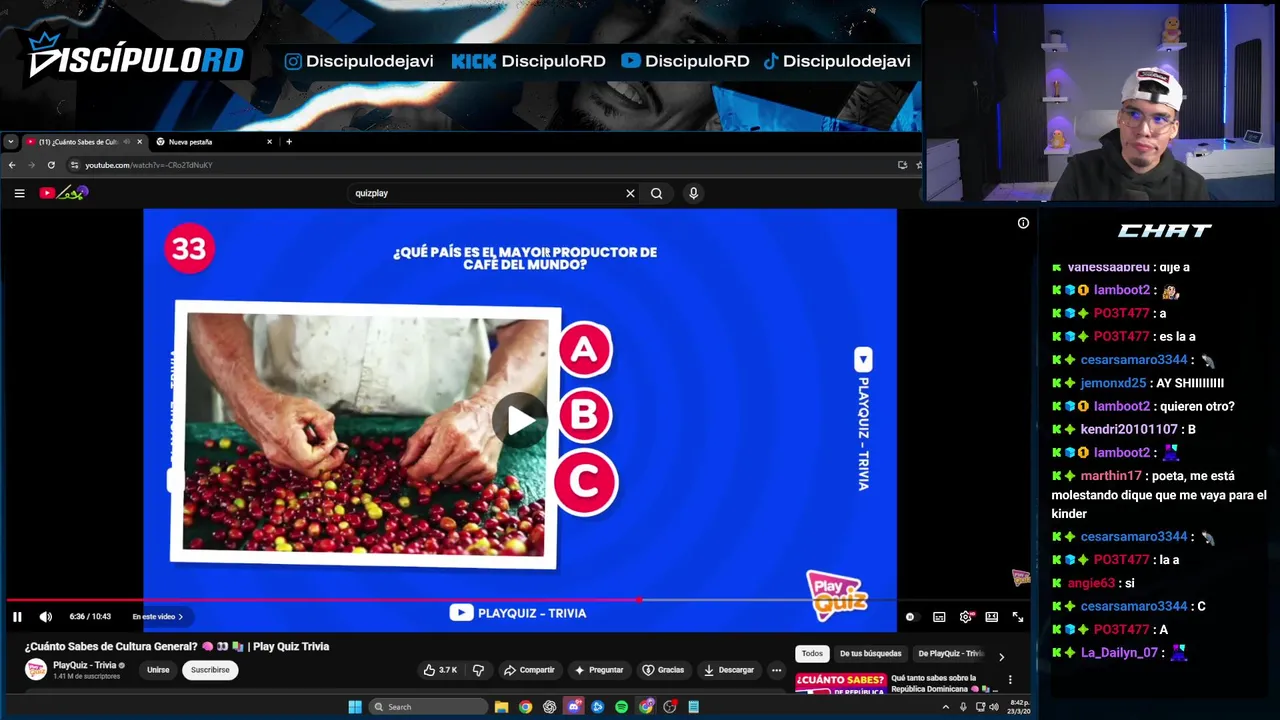1280x720 pixels.
Task: Open Spotify from taskbar
Action: [622, 707]
